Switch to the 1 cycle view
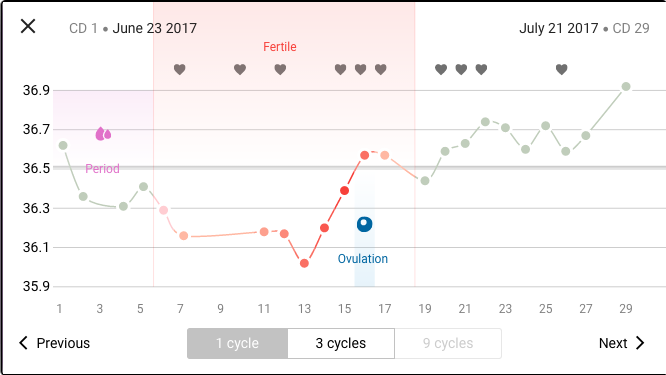The width and height of the screenshot is (666, 375). [x=237, y=343]
